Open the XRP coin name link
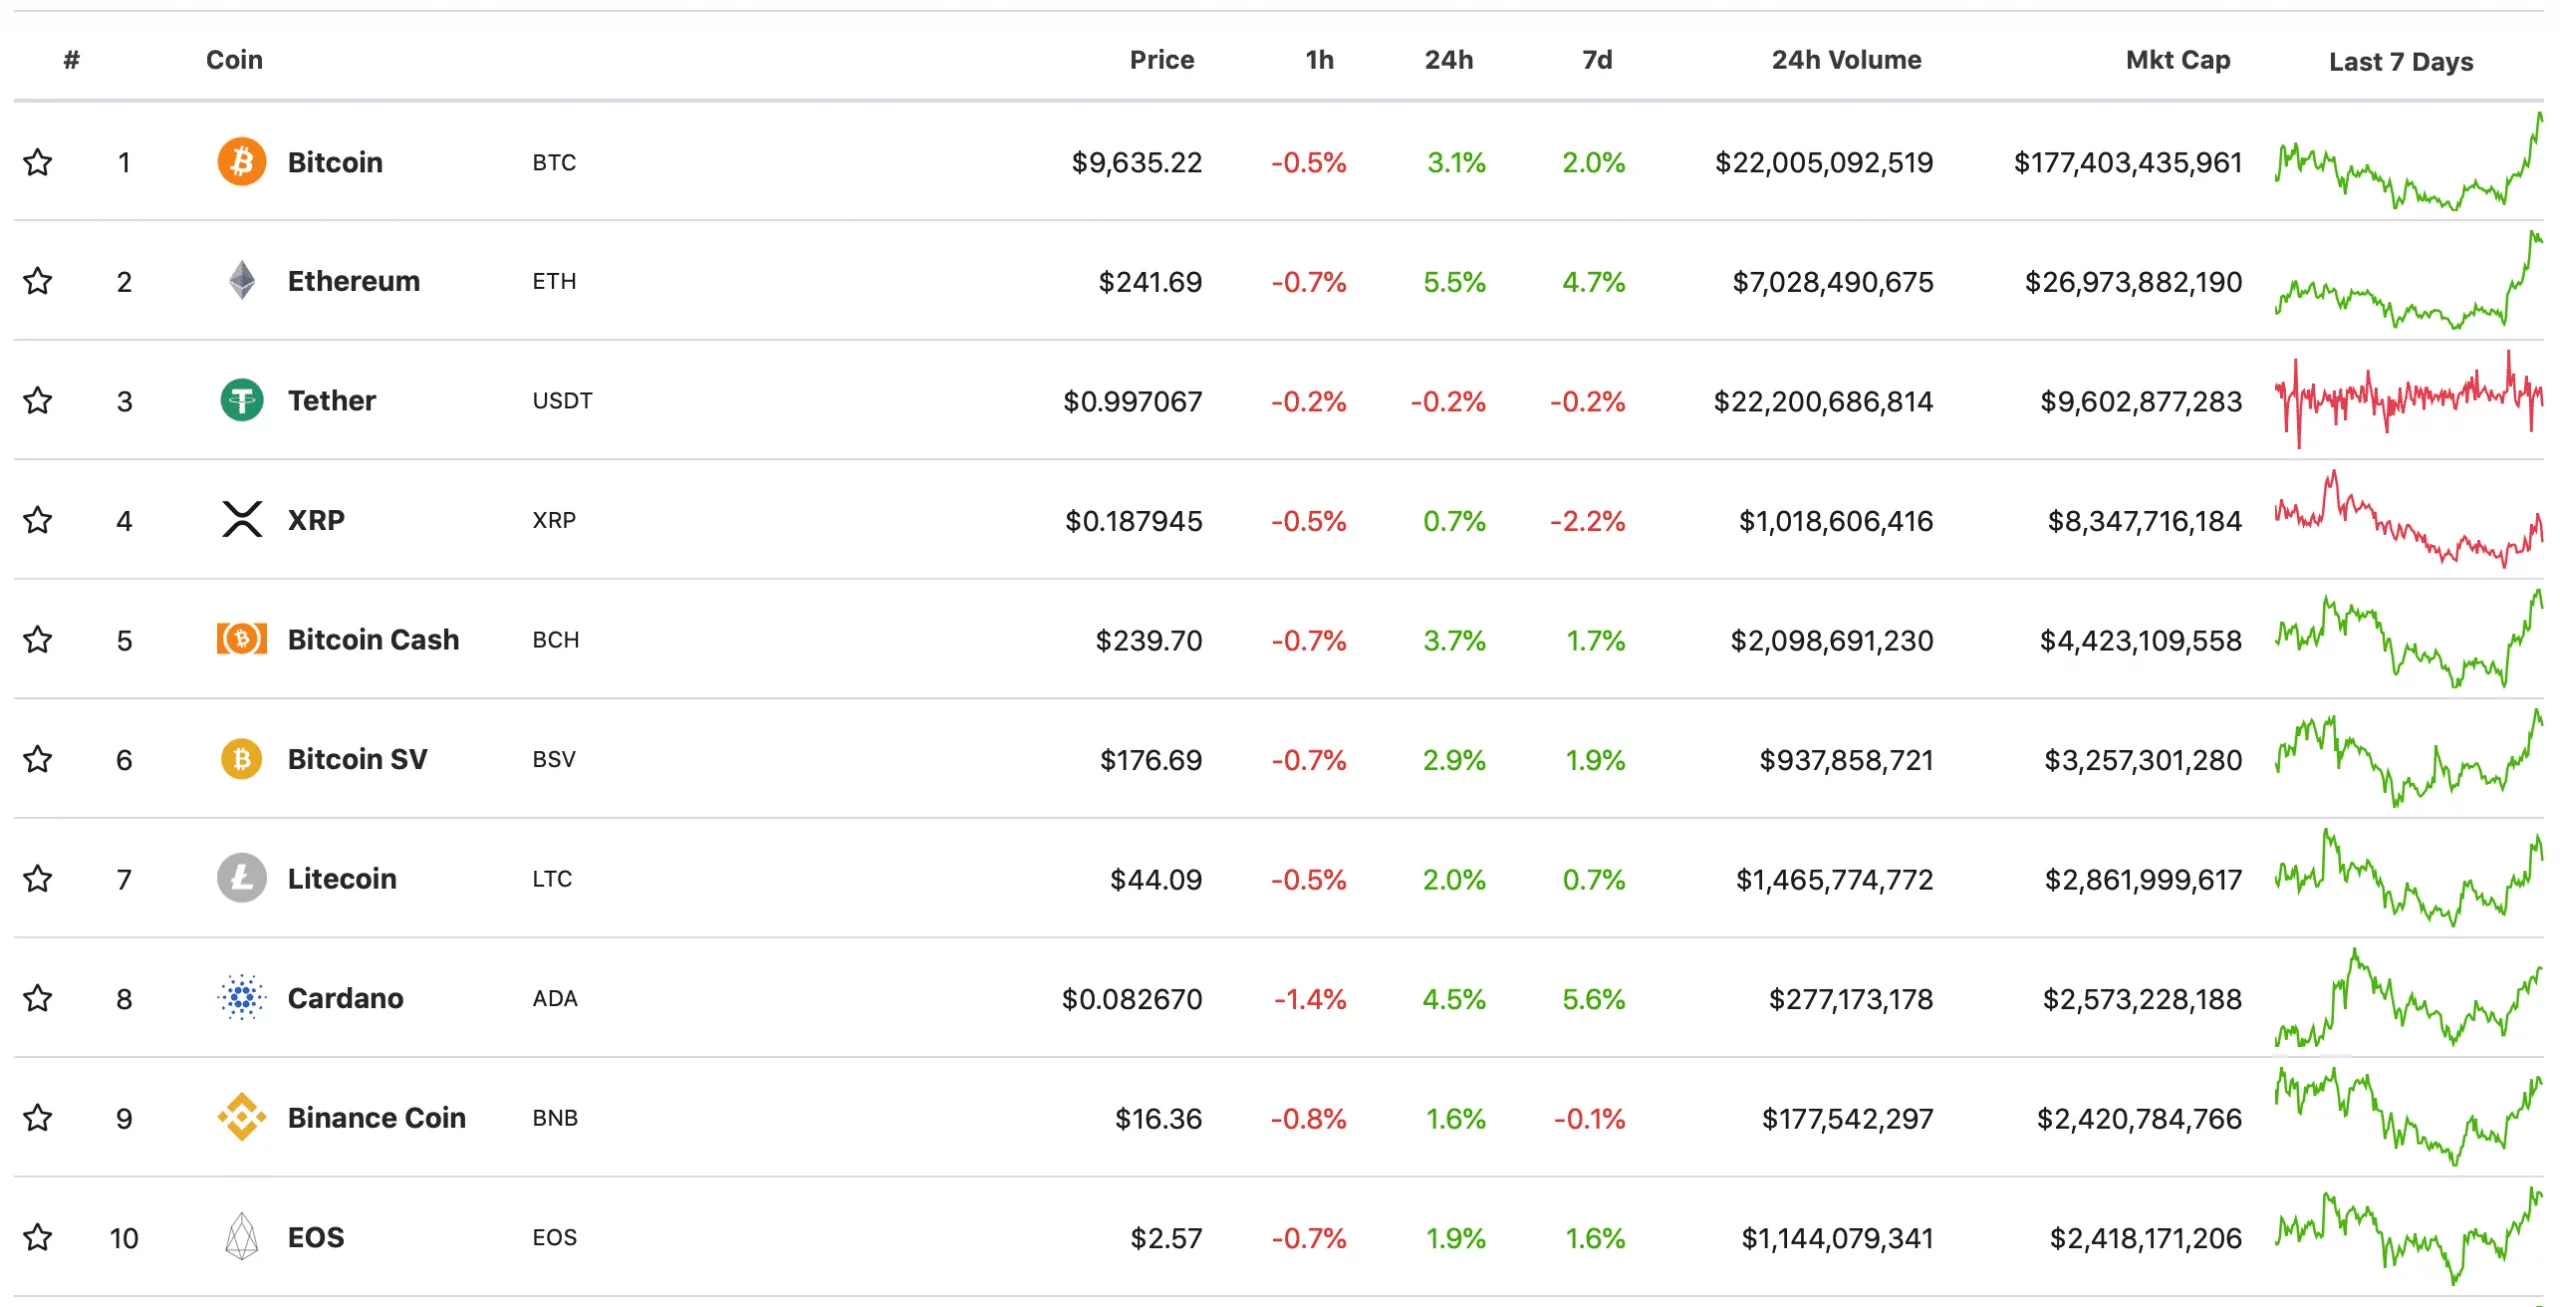This screenshot has width=2560, height=1307. [x=316, y=520]
